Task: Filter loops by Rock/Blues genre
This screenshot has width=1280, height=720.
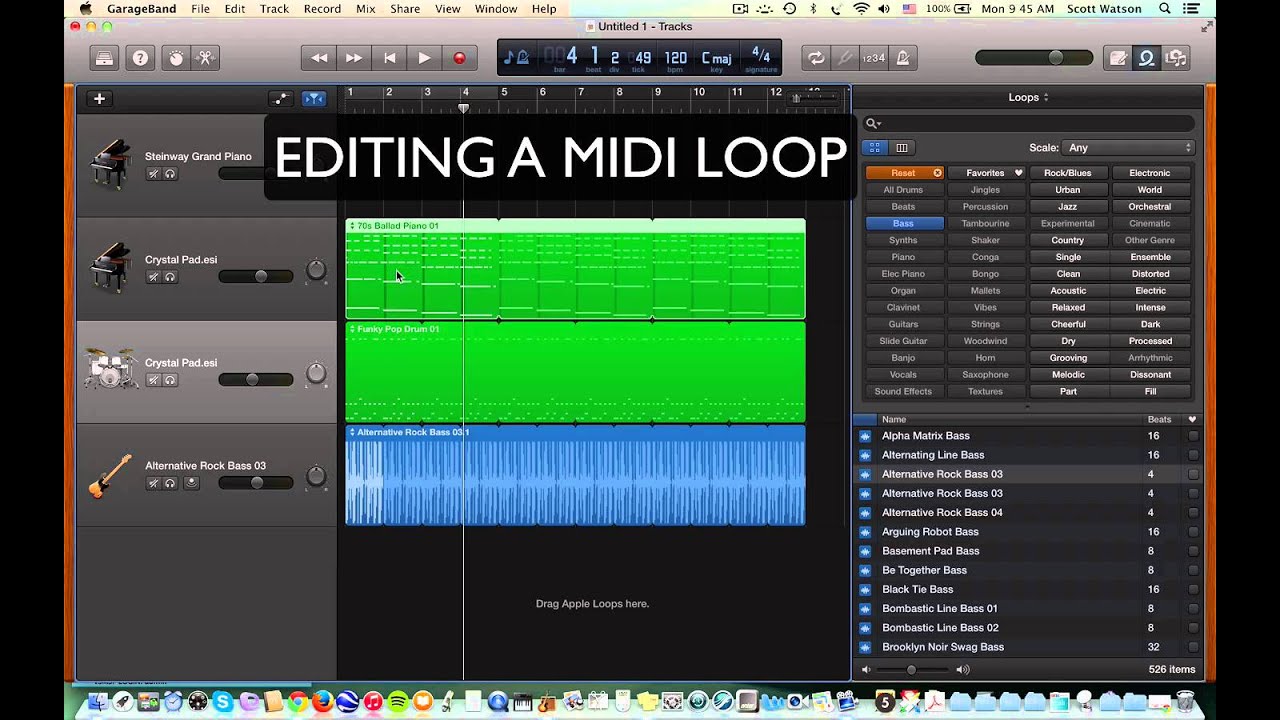Action: [1068, 173]
